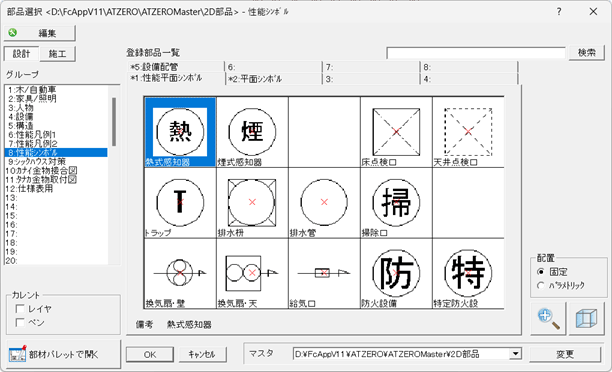Close the 部品選択 dialog
This screenshot has width=612, height=372.
pyautogui.click(x=593, y=12)
